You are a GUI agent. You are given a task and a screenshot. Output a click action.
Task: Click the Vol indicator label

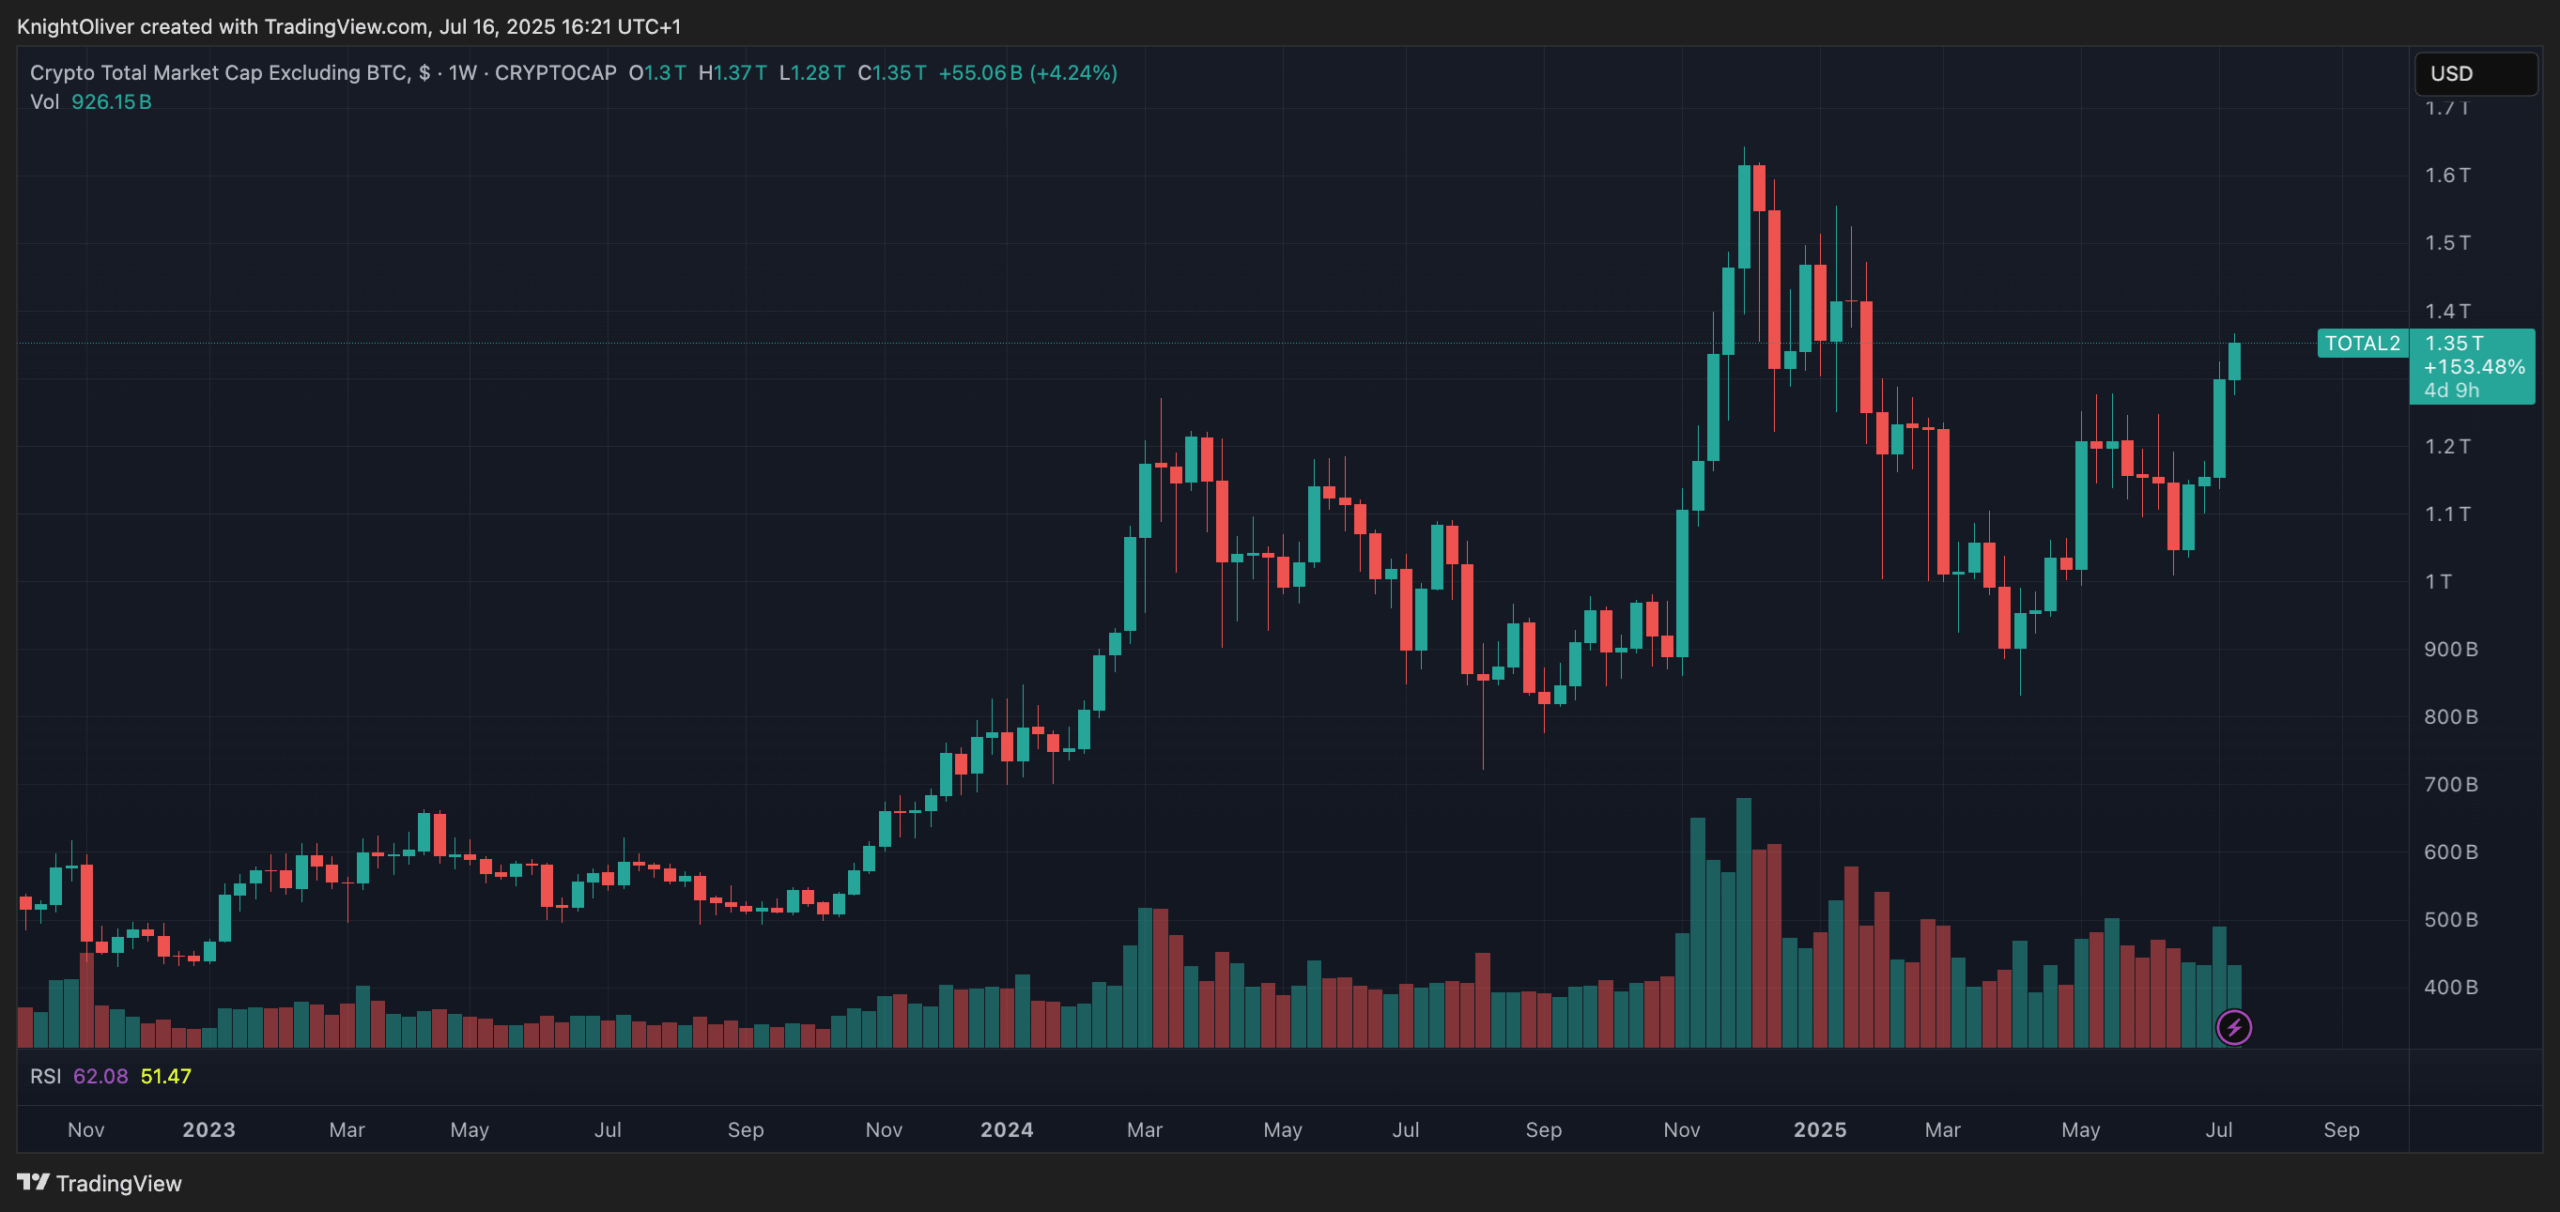pos(44,102)
